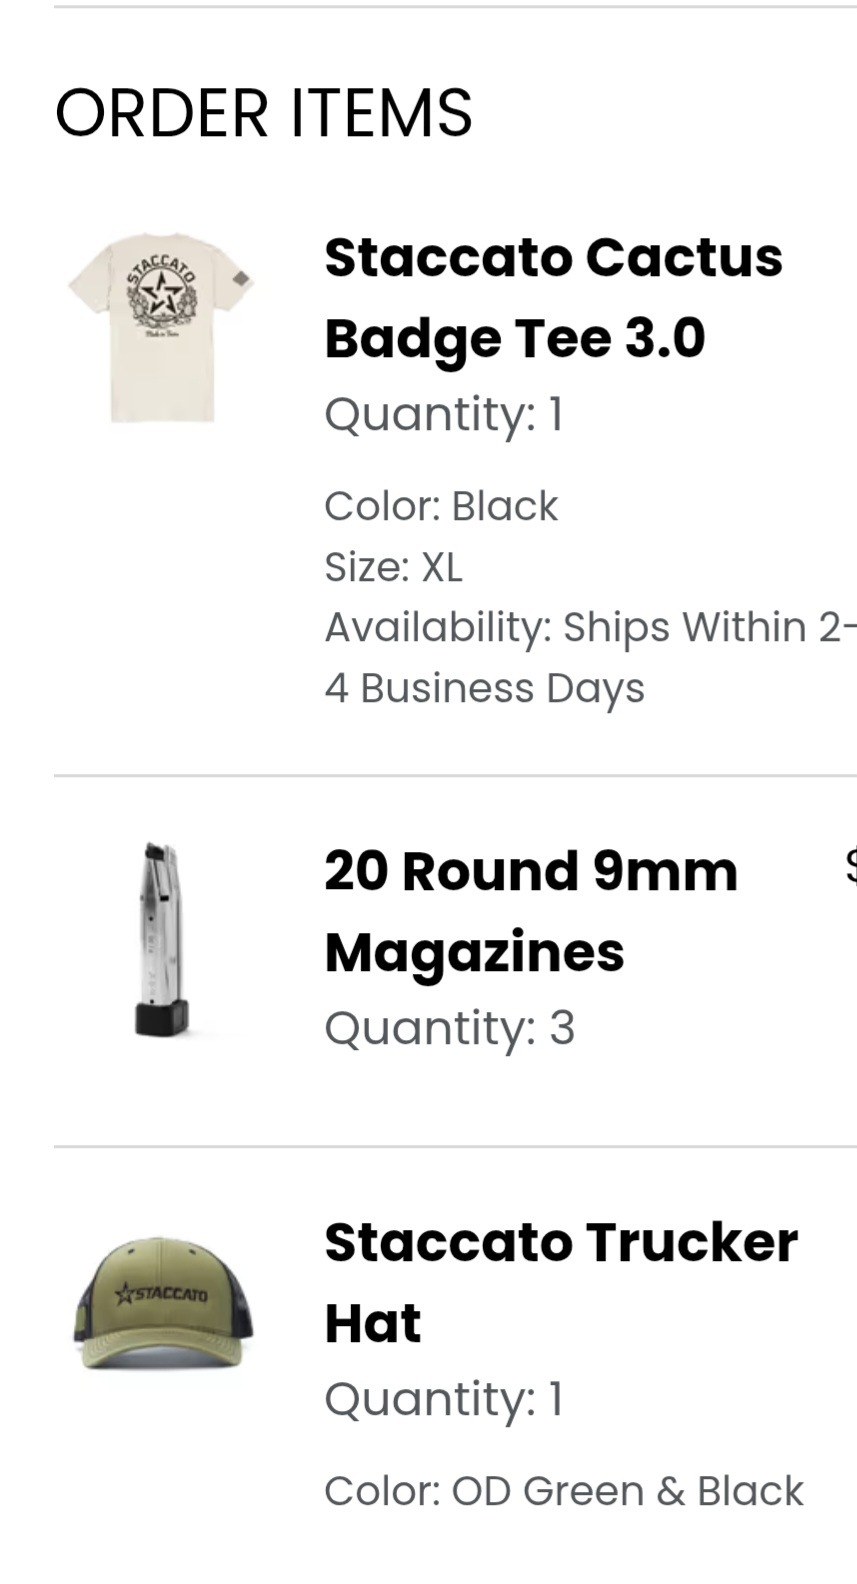
Task: Click the Color: OD Green & Black line
Action: (564, 1491)
